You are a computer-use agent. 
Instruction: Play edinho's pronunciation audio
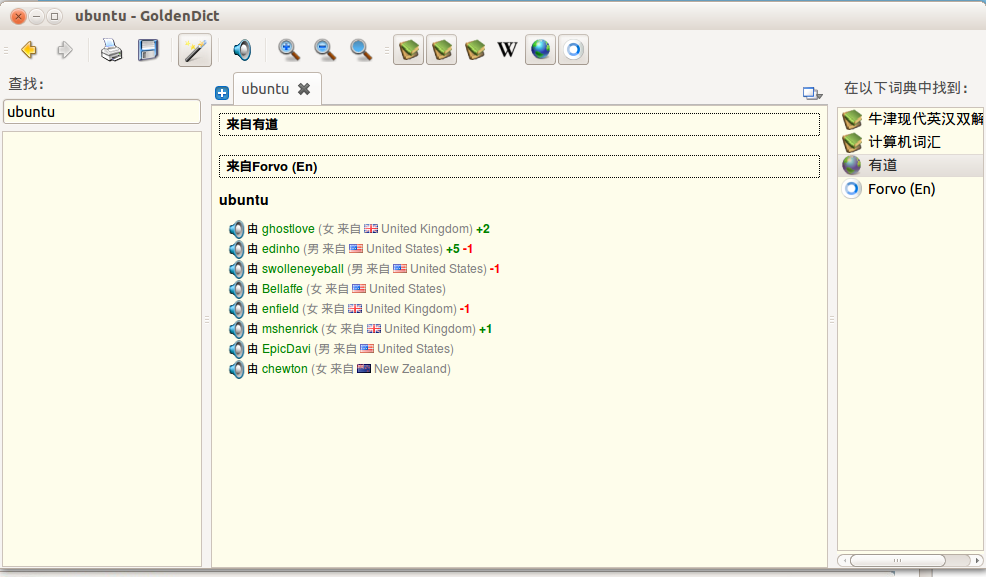coord(236,249)
